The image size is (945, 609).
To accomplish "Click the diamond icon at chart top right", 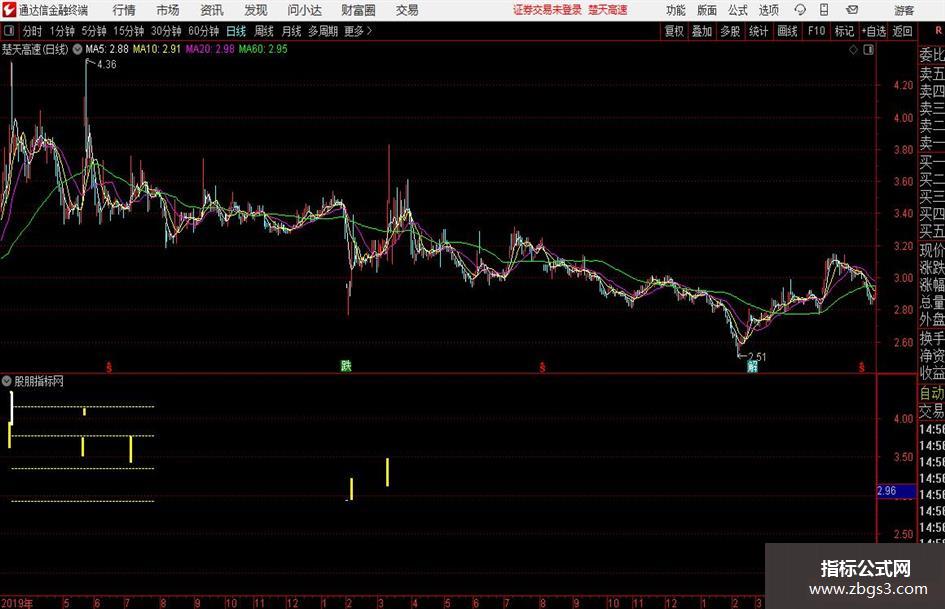I will click(x=853, y=50).
